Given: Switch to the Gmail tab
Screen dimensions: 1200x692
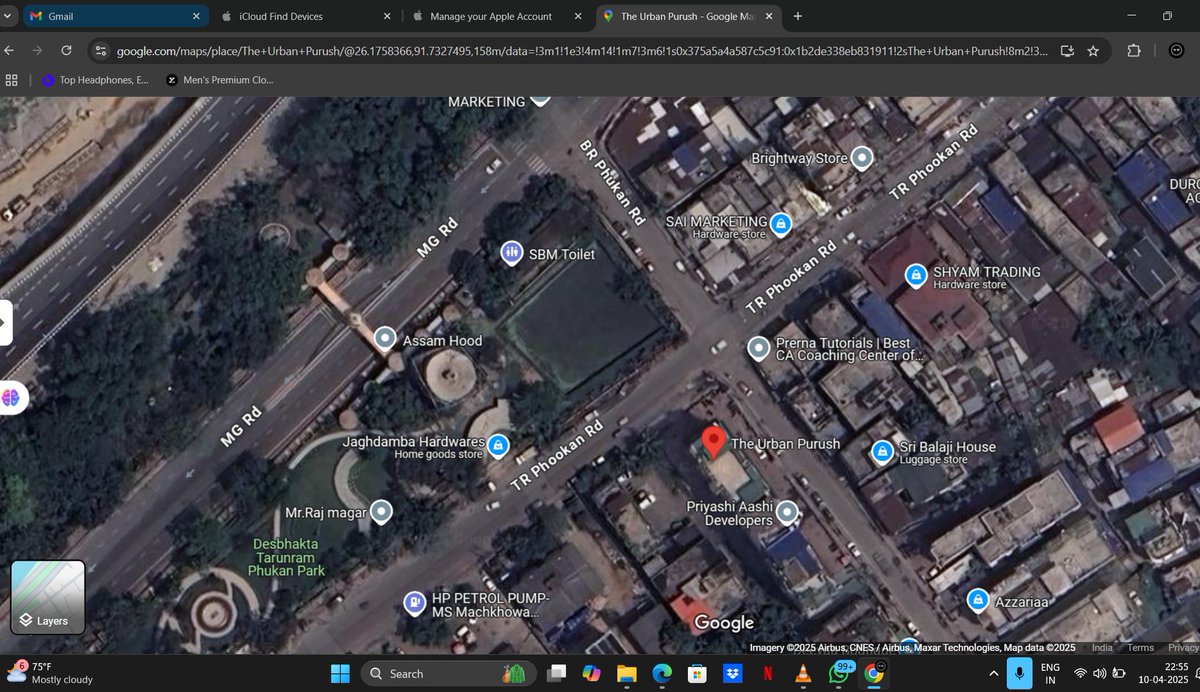Looking at the screenshot, I should 115,16.
